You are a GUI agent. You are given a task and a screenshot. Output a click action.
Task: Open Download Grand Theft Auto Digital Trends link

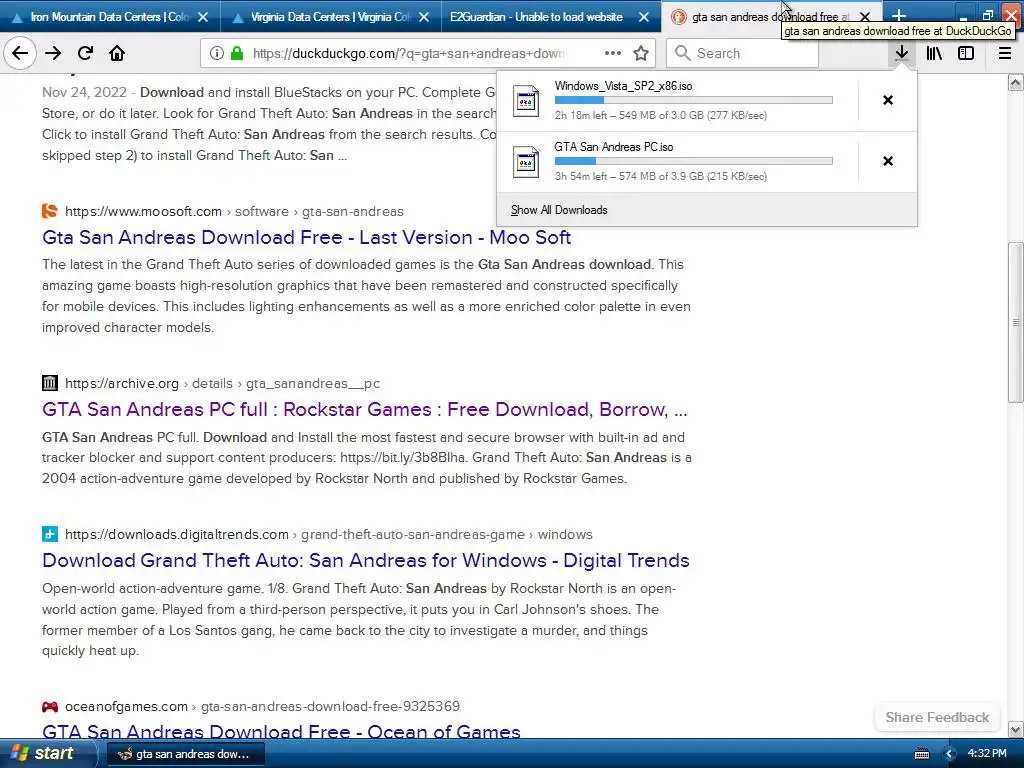[366, 560]
